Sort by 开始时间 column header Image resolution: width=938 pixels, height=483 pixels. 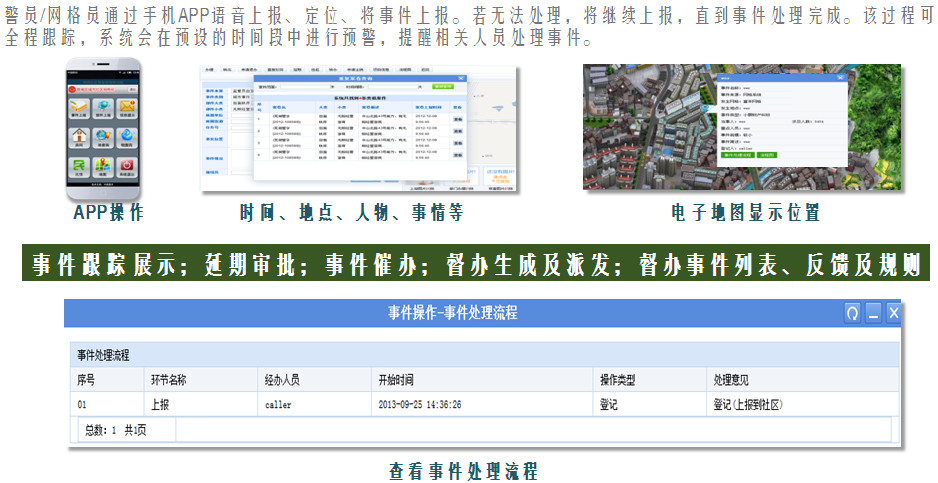(394, 381)
